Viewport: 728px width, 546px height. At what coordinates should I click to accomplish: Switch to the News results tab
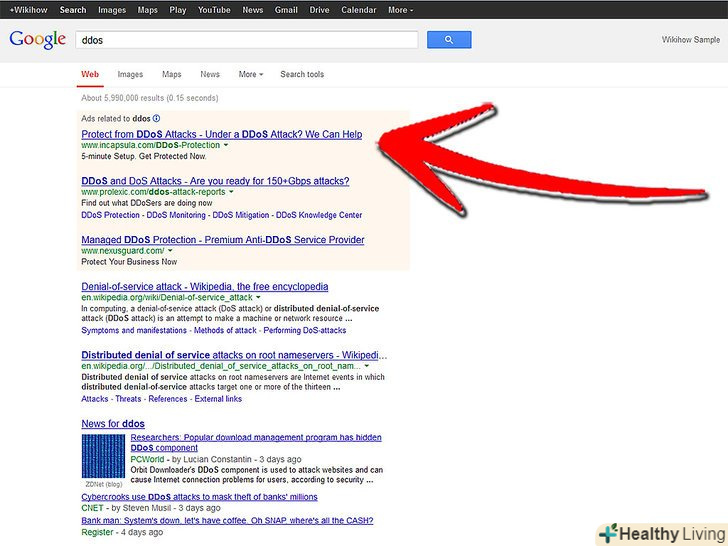point(210,74)
